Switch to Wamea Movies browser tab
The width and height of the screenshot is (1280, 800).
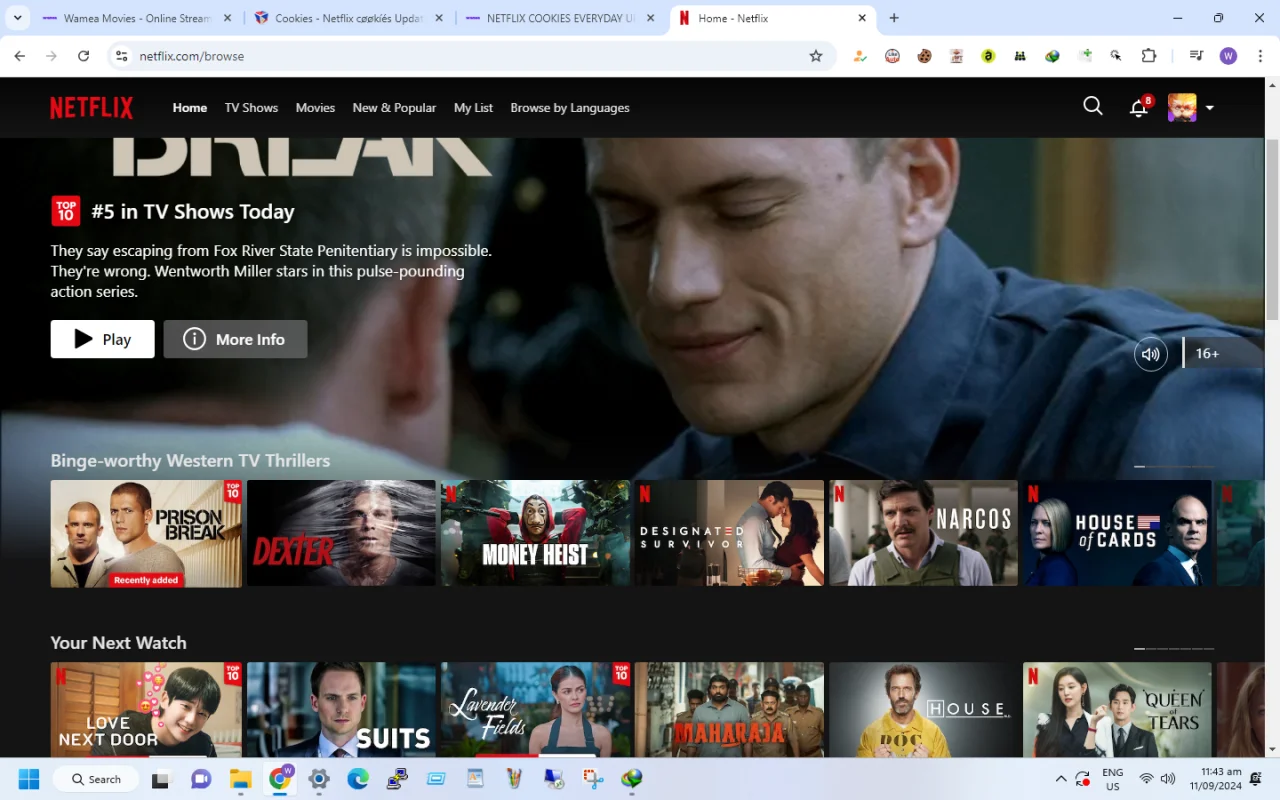pos(137,18)
